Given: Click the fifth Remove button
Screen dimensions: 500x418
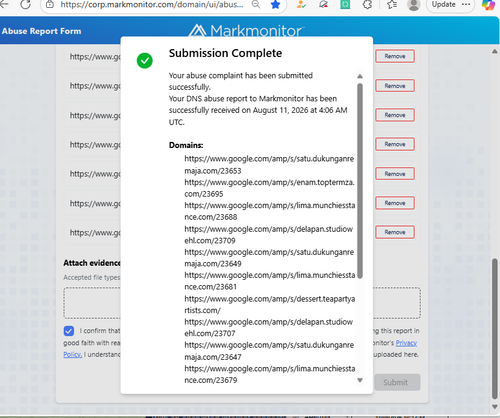Looking at the screenshot, I should [x=395, y=174].
